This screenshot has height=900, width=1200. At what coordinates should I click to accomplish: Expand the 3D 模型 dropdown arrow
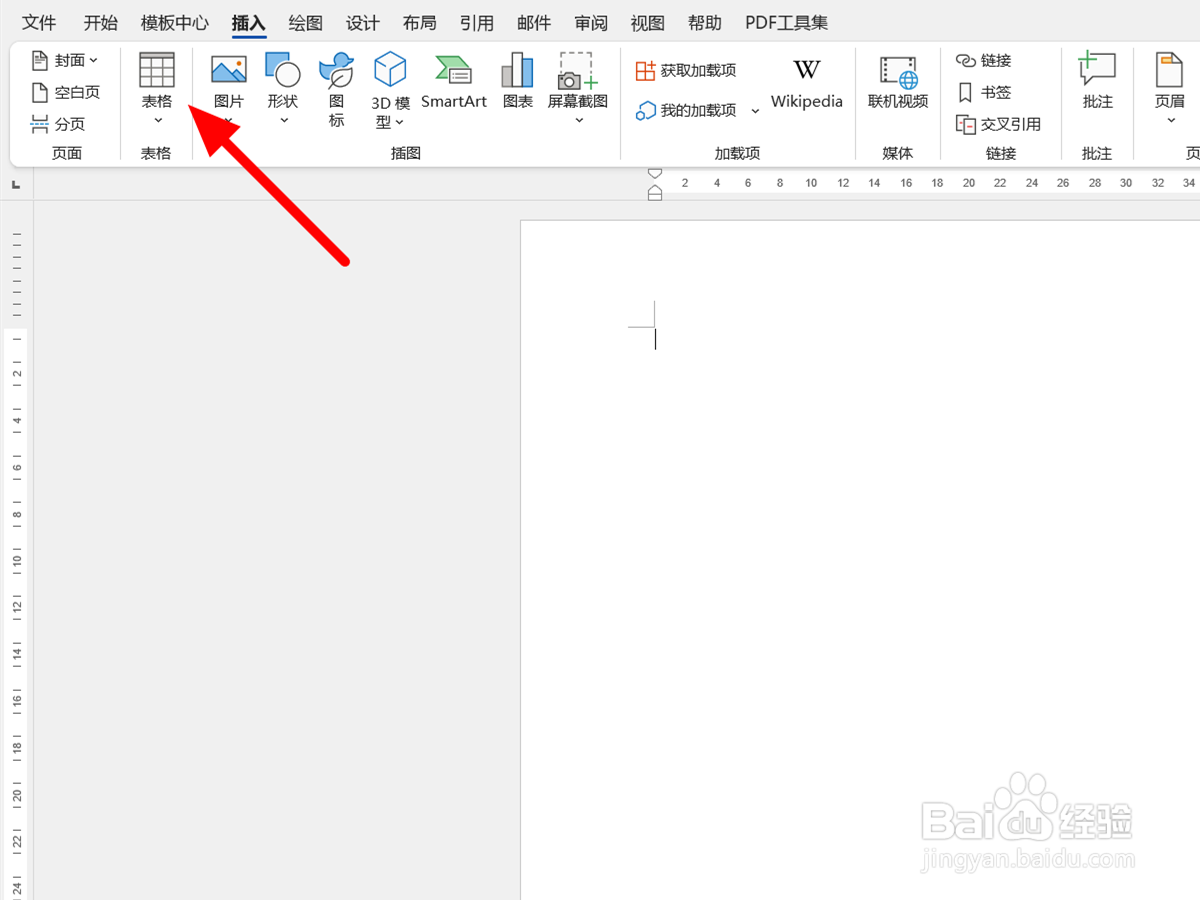tap(399, 123)
